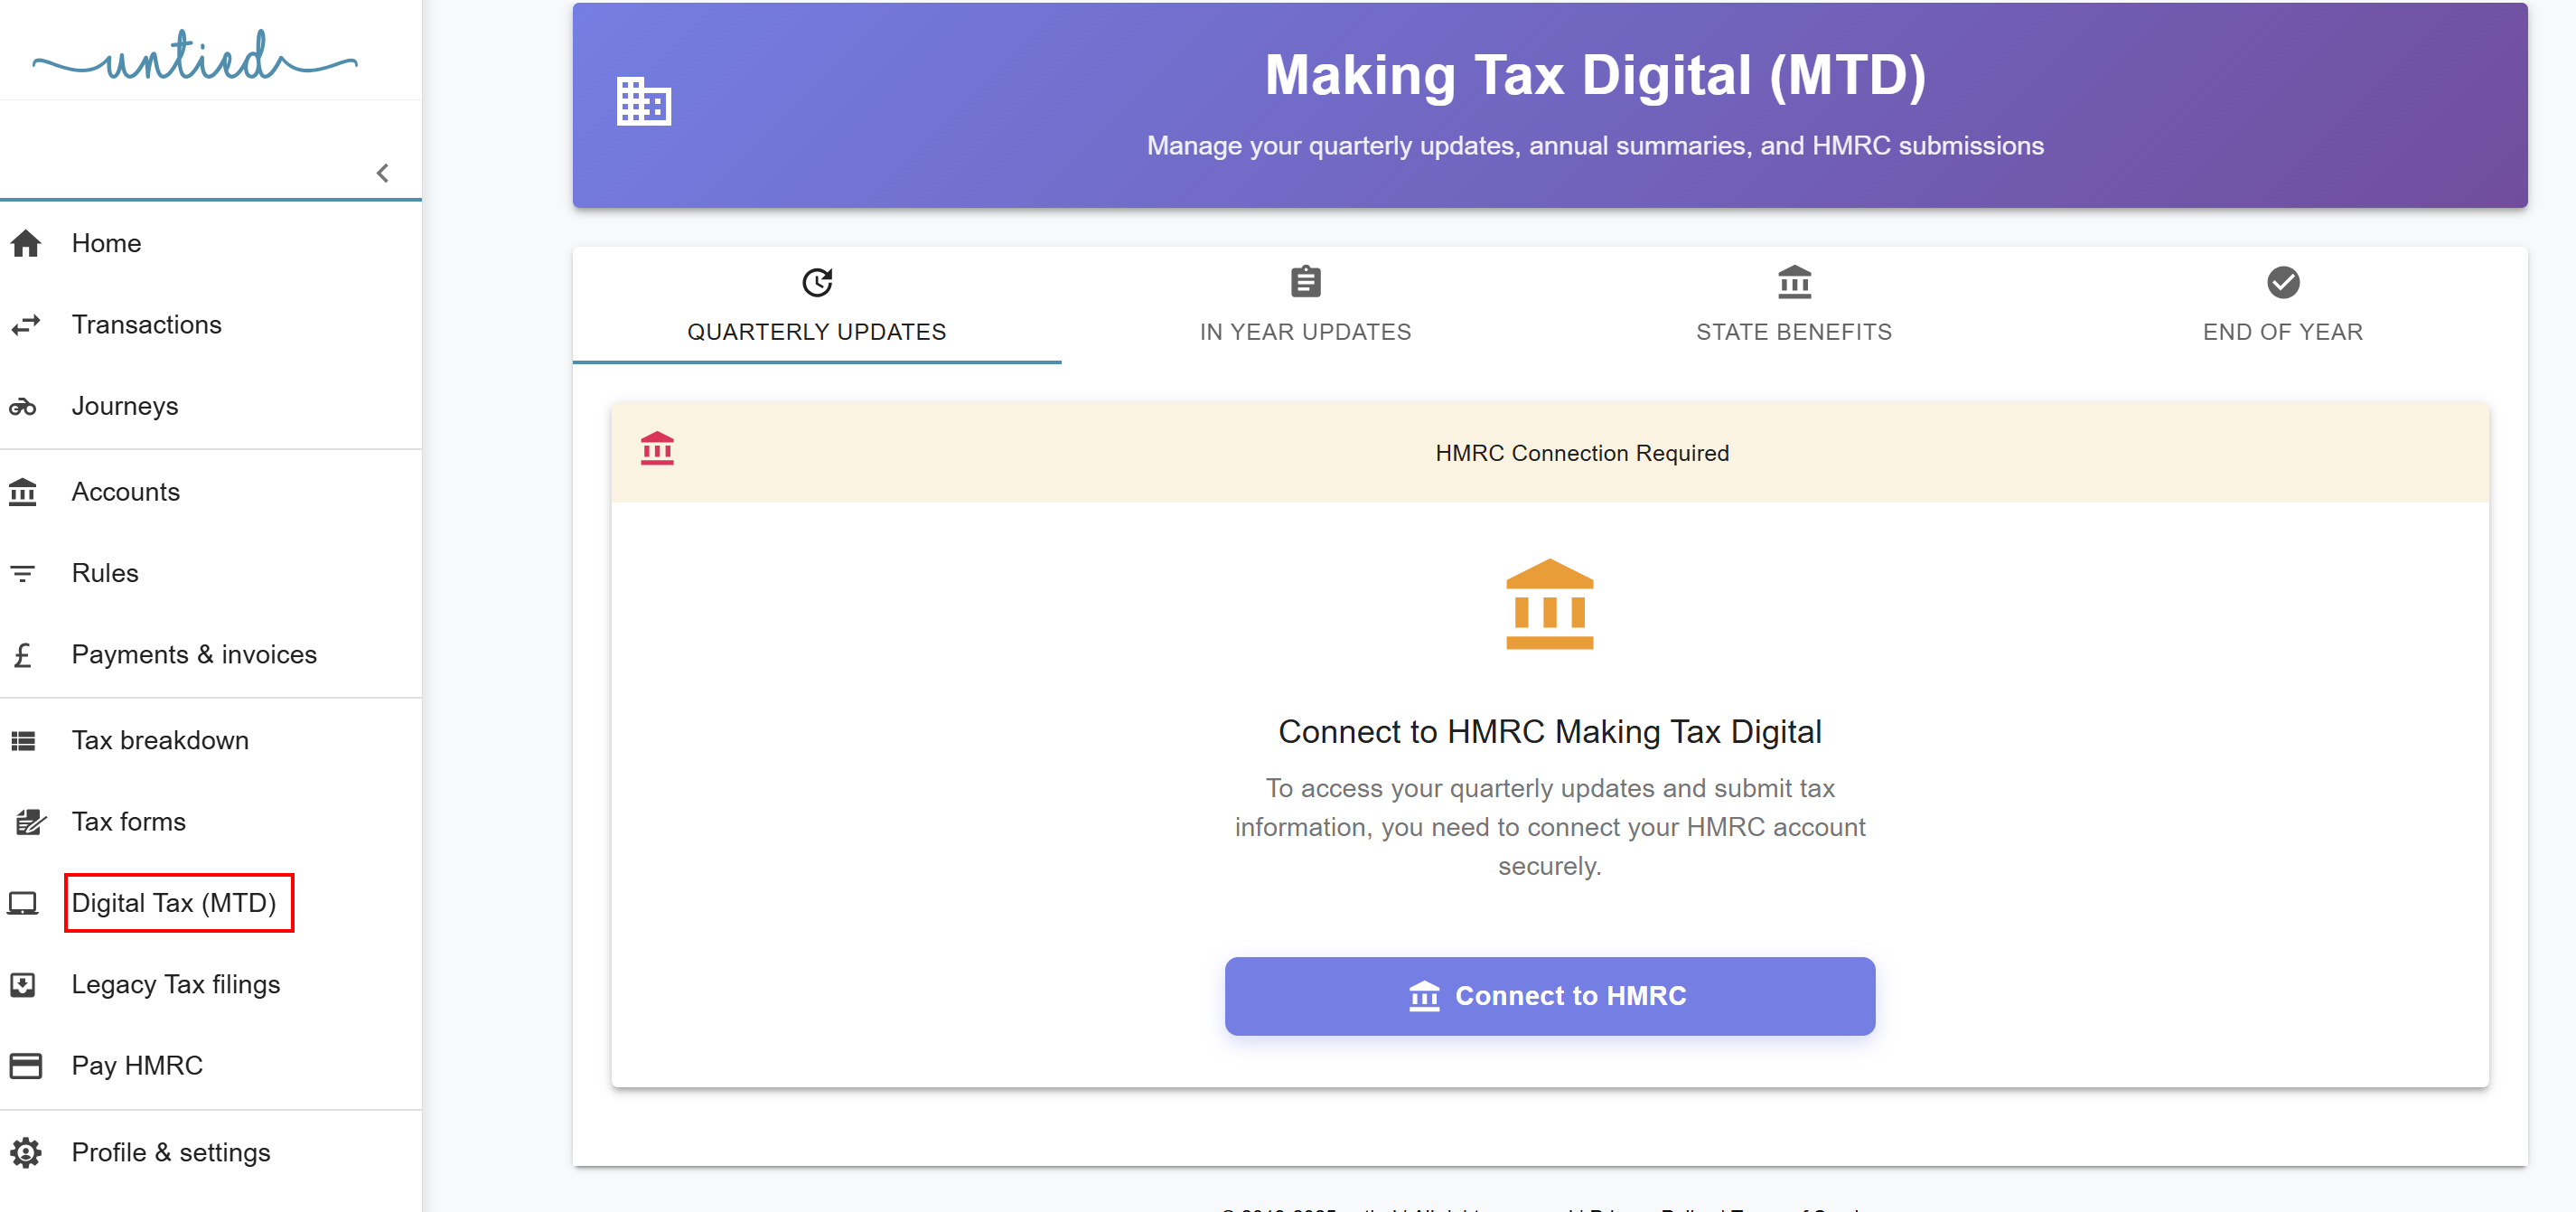2576x1212 pixels.
Task: Click the Journeys motorbike icon
Action: (23, 407)
